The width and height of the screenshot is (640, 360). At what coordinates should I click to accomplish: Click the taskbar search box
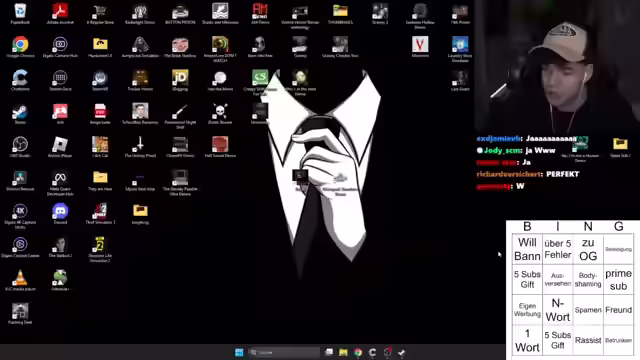(284, 352)
